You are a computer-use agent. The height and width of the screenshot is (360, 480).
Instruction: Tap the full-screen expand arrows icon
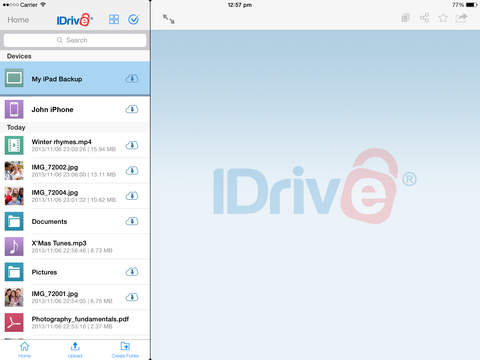click(x=168, y=19)
